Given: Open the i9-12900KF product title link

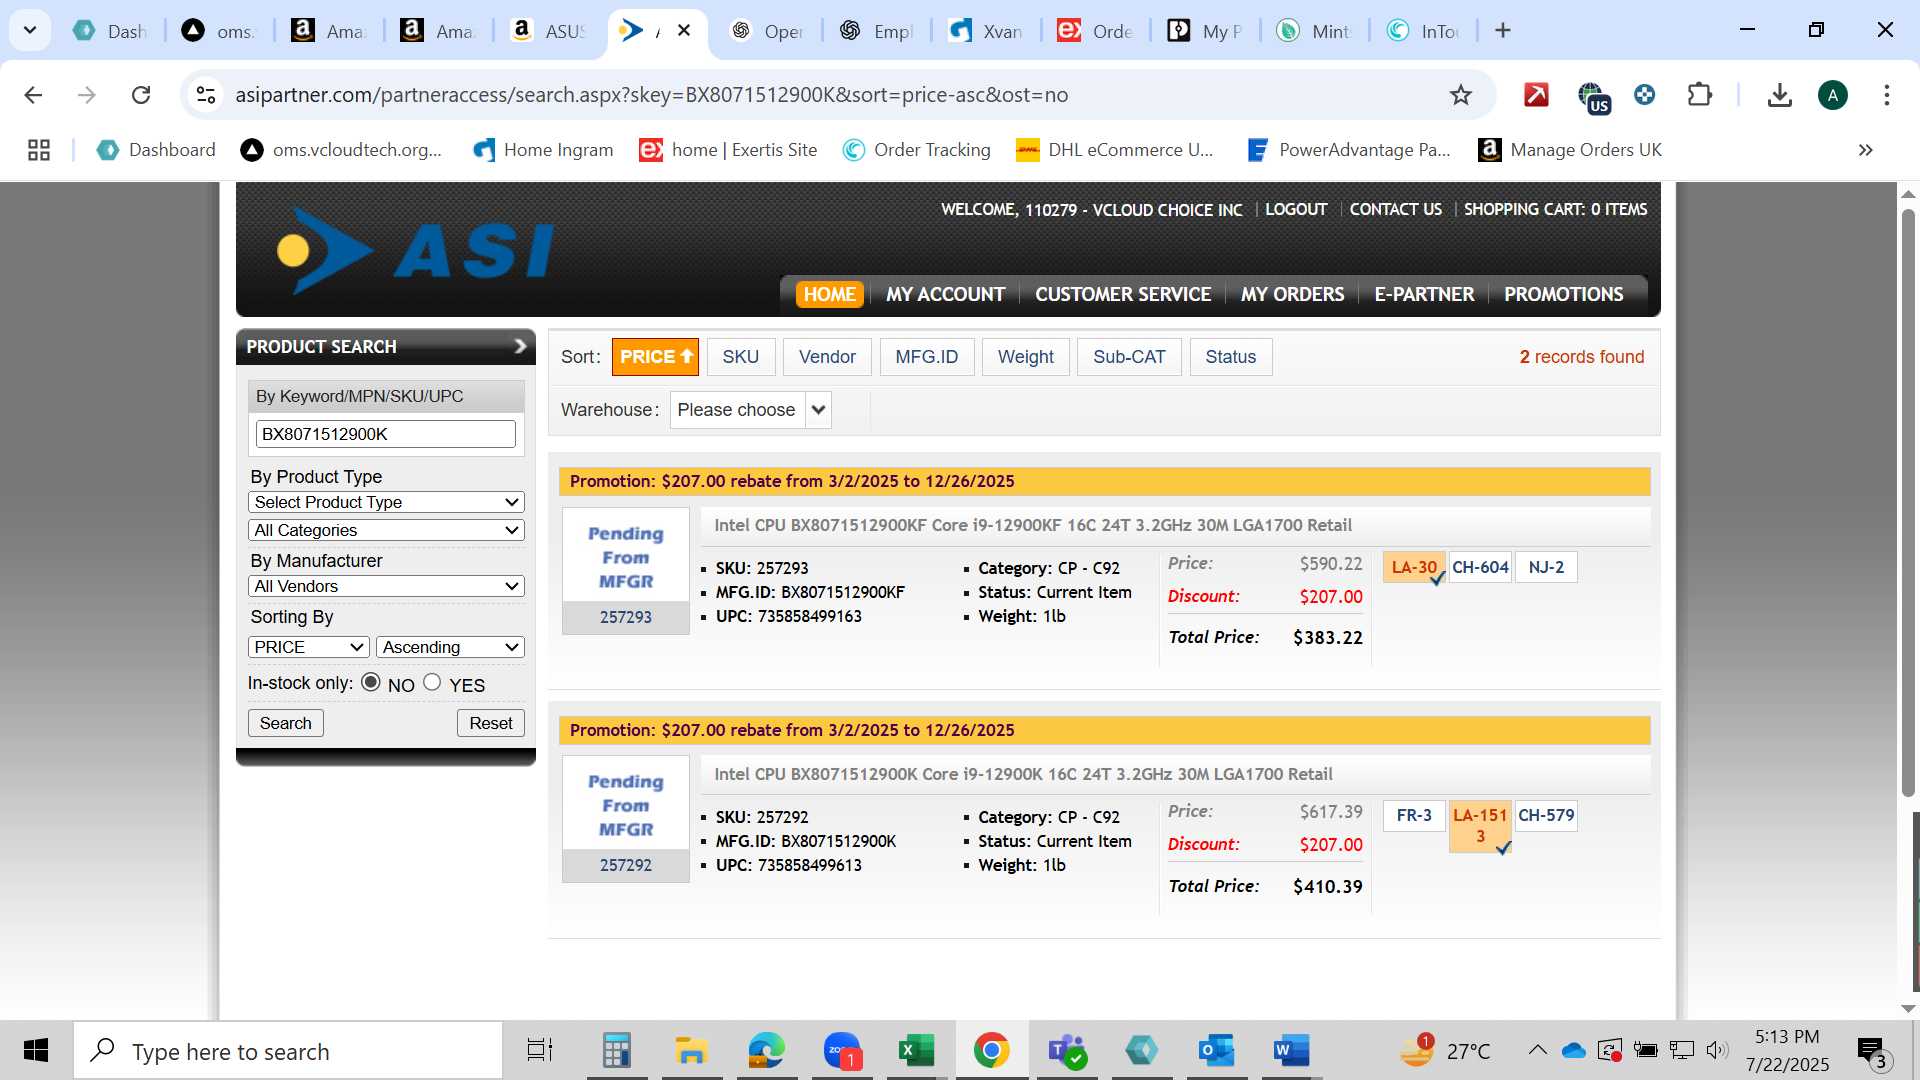Looking at the screenshot, I should point(1033,525).
